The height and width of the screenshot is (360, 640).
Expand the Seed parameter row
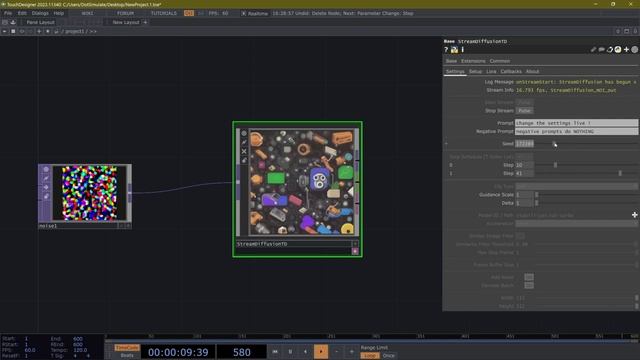446,144
